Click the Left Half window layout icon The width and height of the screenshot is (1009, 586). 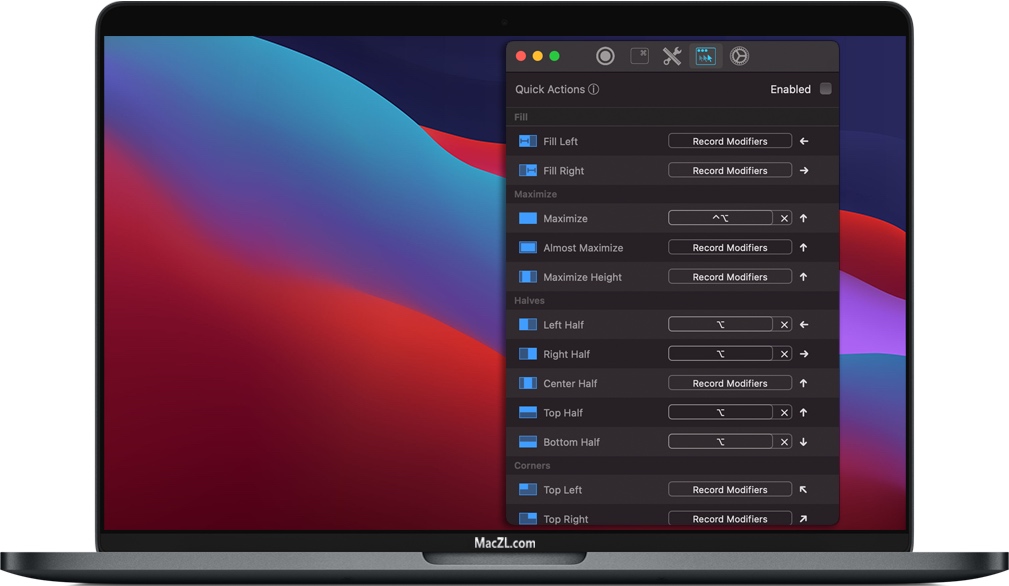[526, 324]
